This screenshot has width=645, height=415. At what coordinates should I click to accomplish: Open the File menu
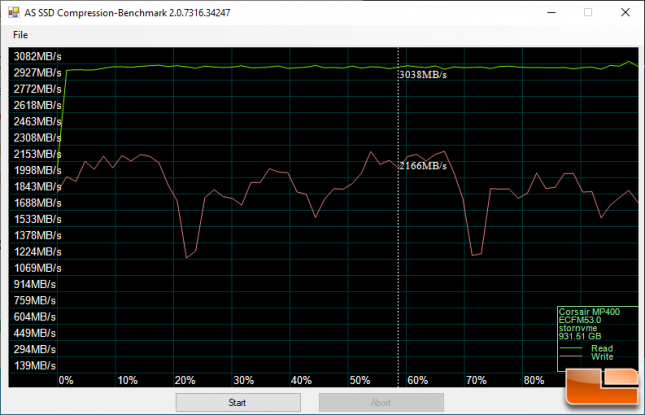tap(20, 35)
